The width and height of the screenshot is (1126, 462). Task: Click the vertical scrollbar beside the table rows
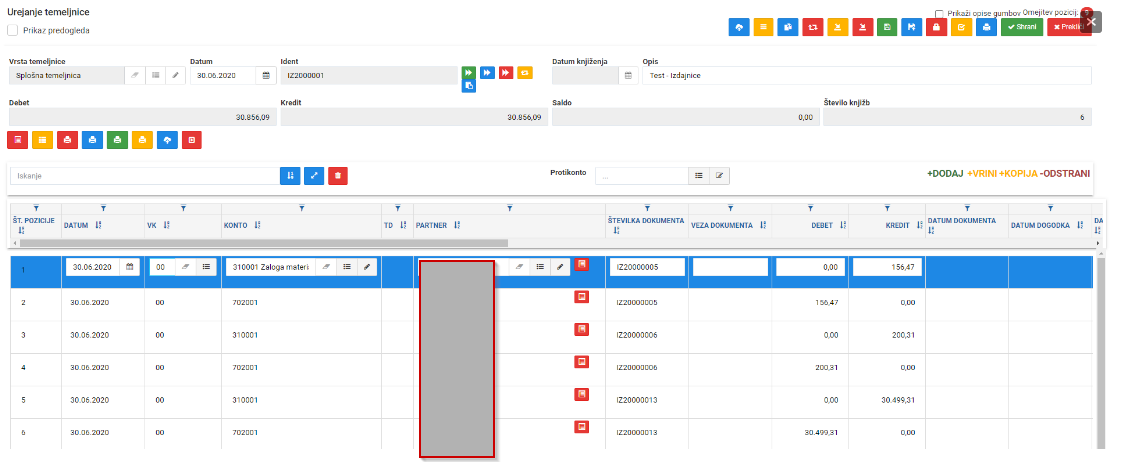1101,352
